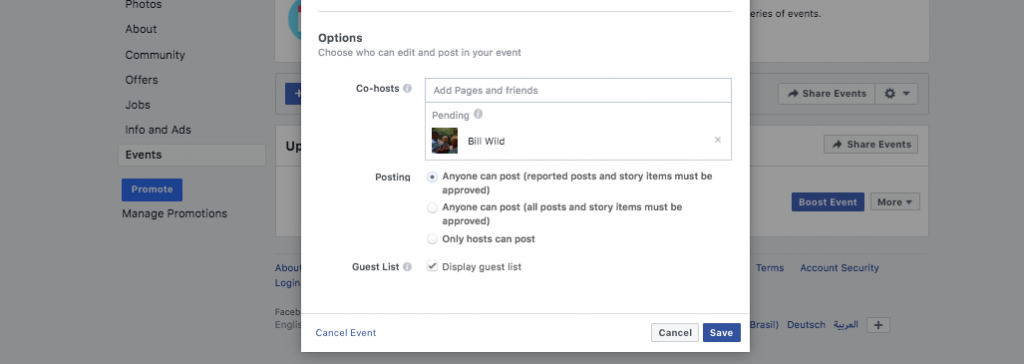Click the Cancel button
The height and width of the screenshot is (364, 1024).
(x=675, y=333)
